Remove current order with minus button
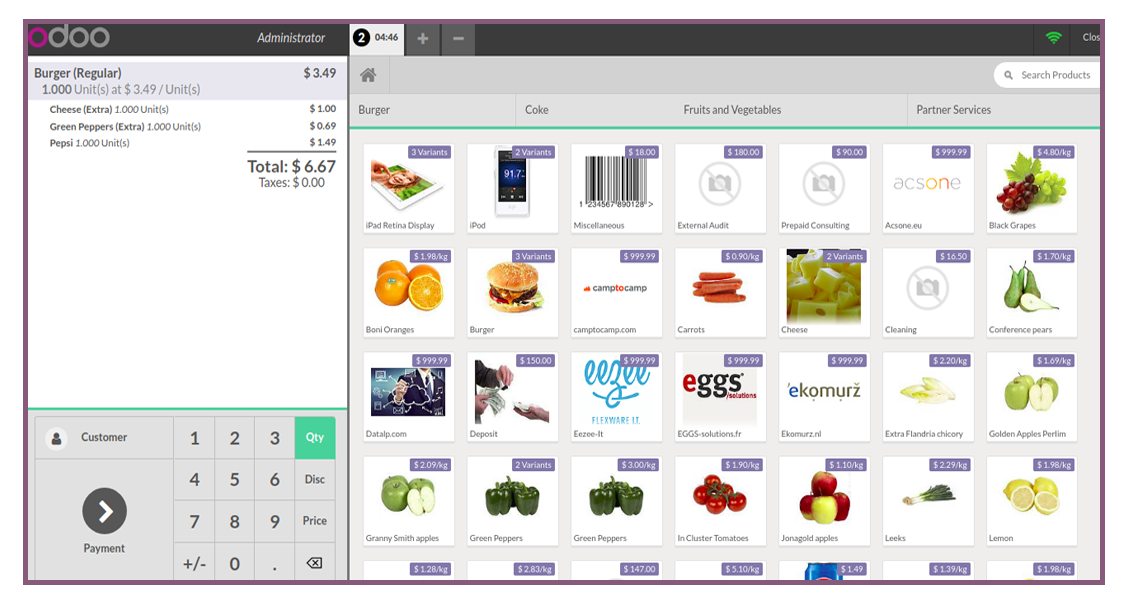 pos(458,38)
